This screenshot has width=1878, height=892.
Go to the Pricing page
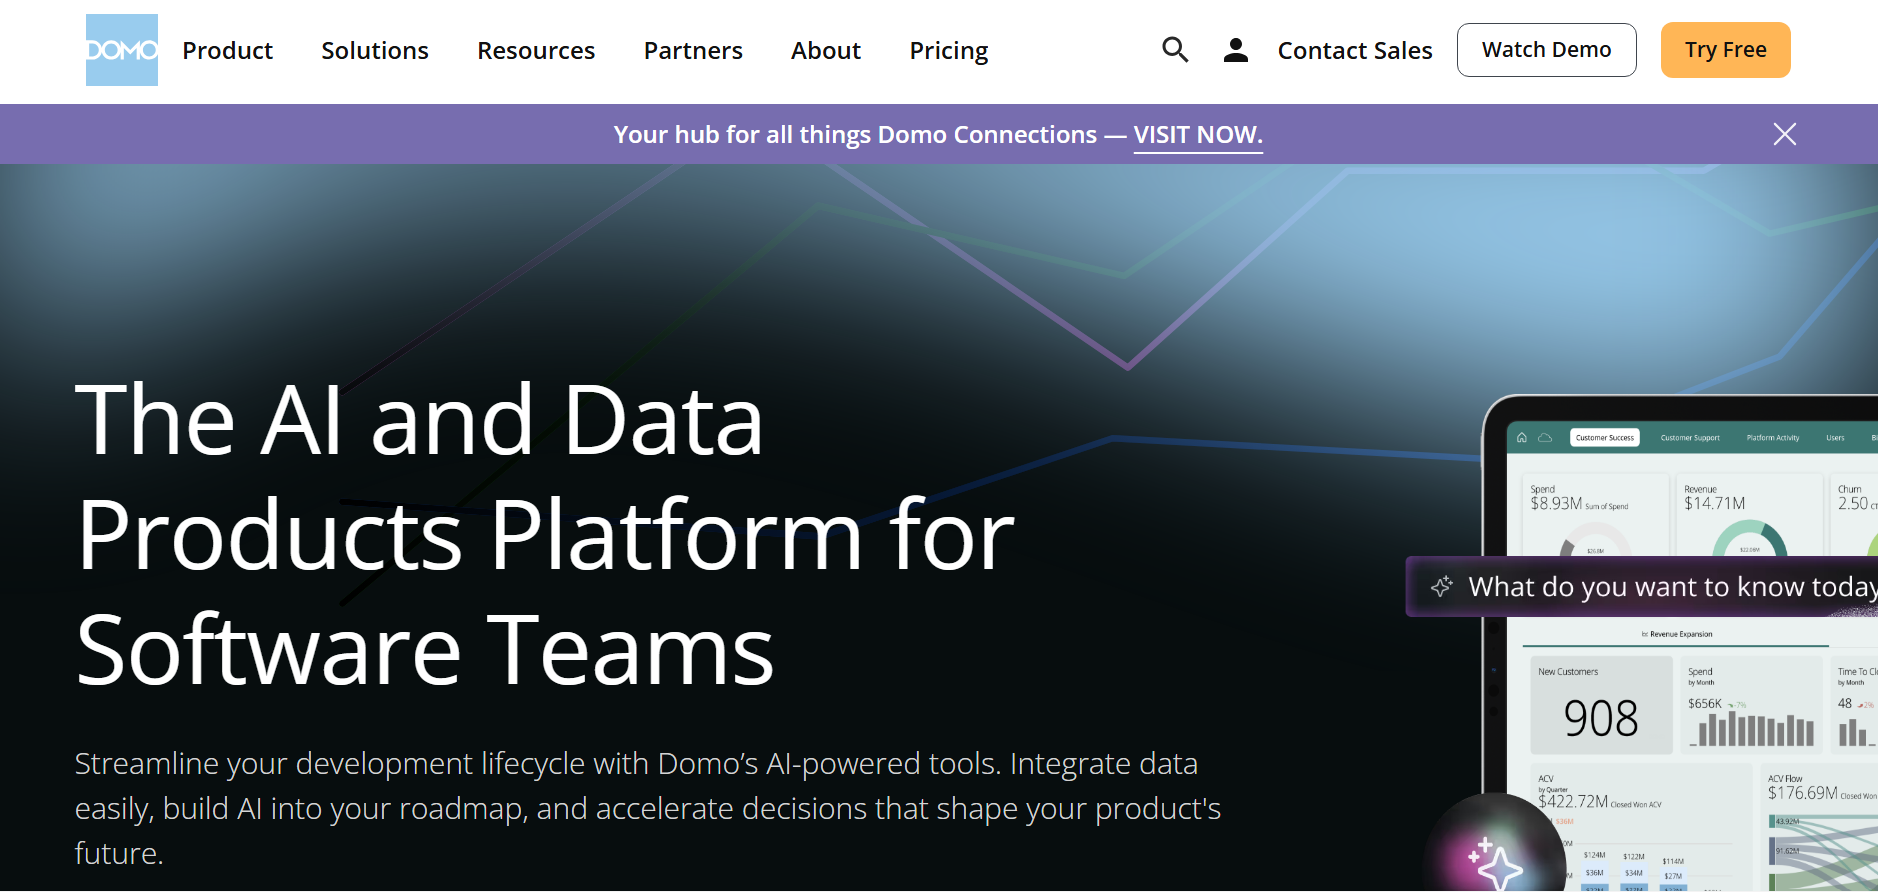pos(949,50)
